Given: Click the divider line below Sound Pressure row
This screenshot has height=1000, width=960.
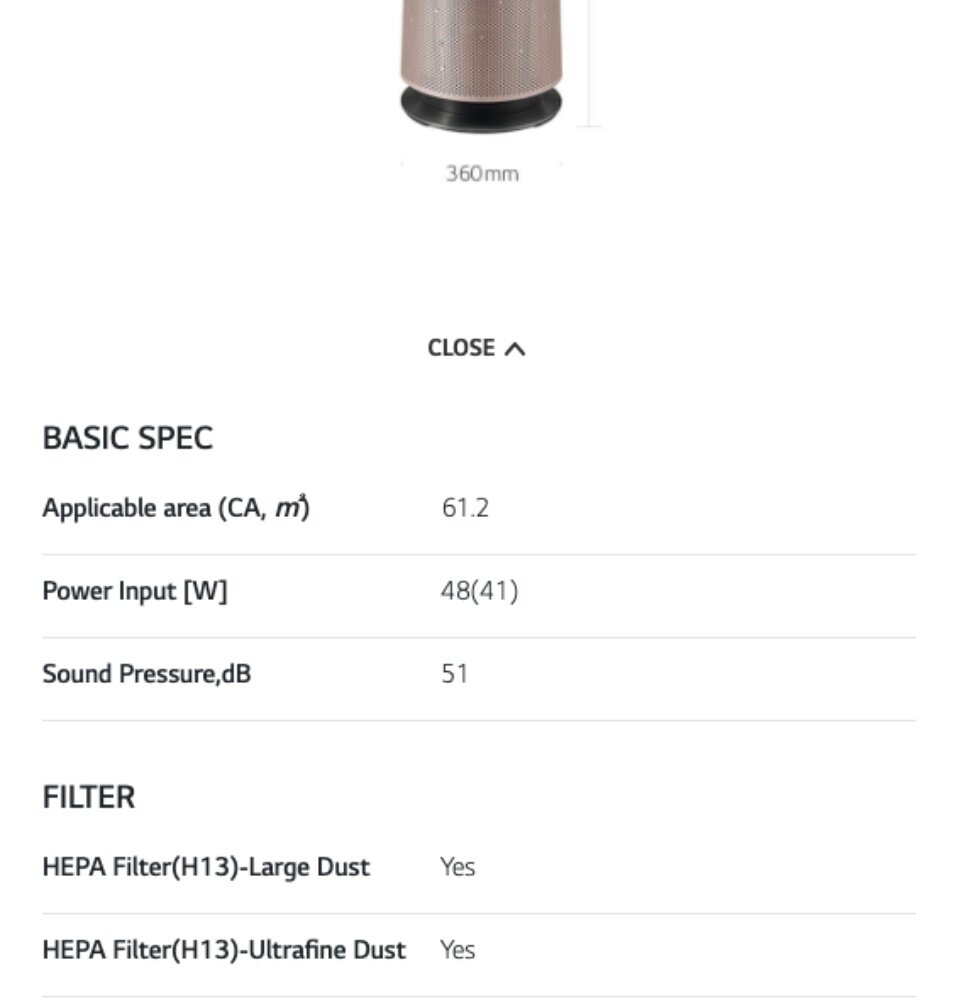Looking at the screenshot, I should click(478, 720).
